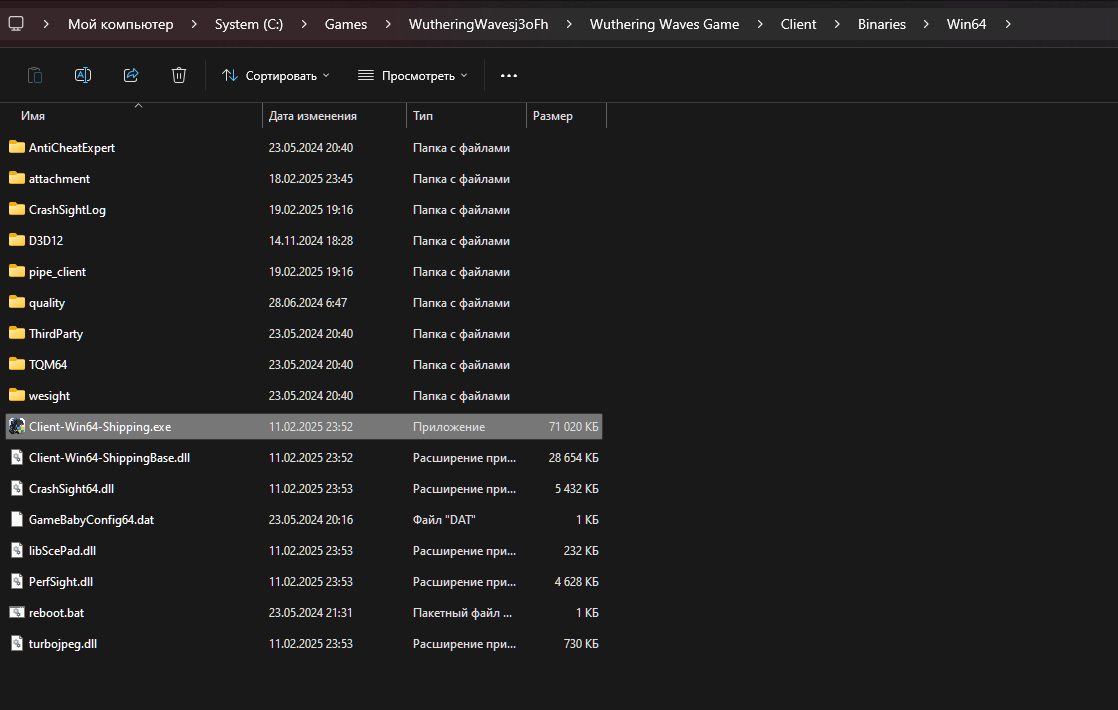Select reboot.bat file name
1118x710 pixels.
pyautogui.click(x=56, y=613)
